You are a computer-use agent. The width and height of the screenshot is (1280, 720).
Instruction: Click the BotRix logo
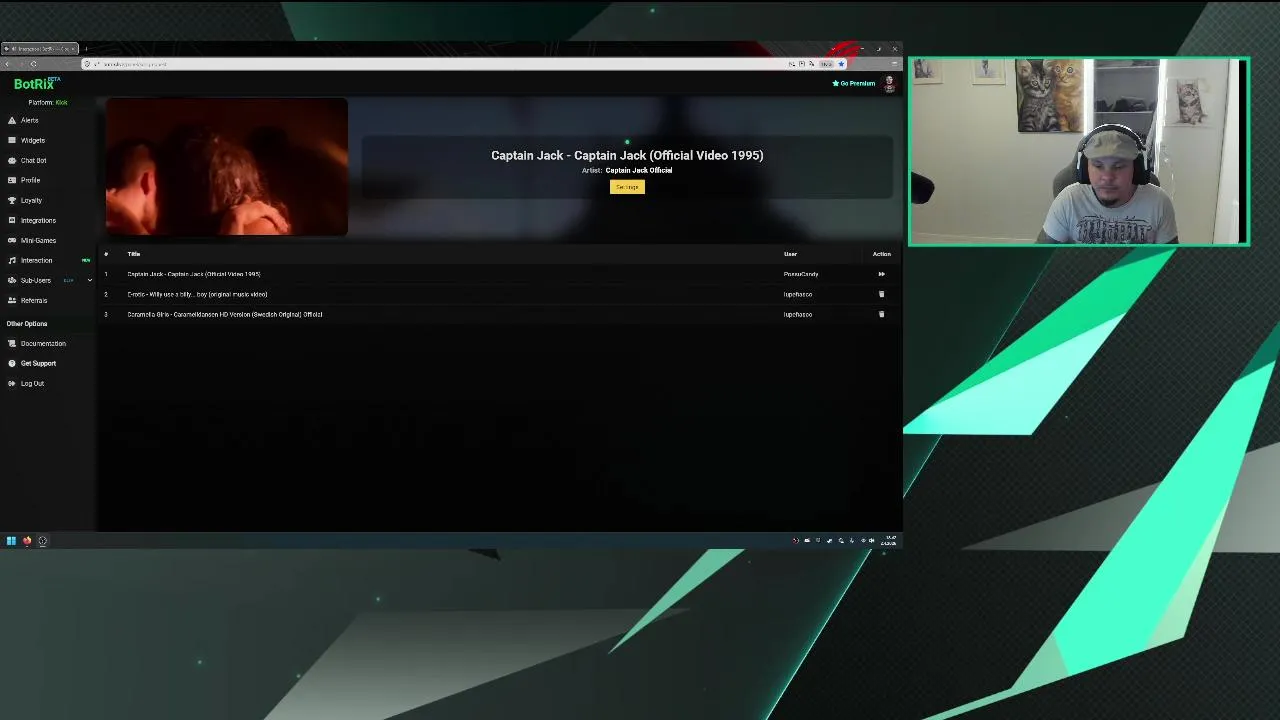coord(36,84)
